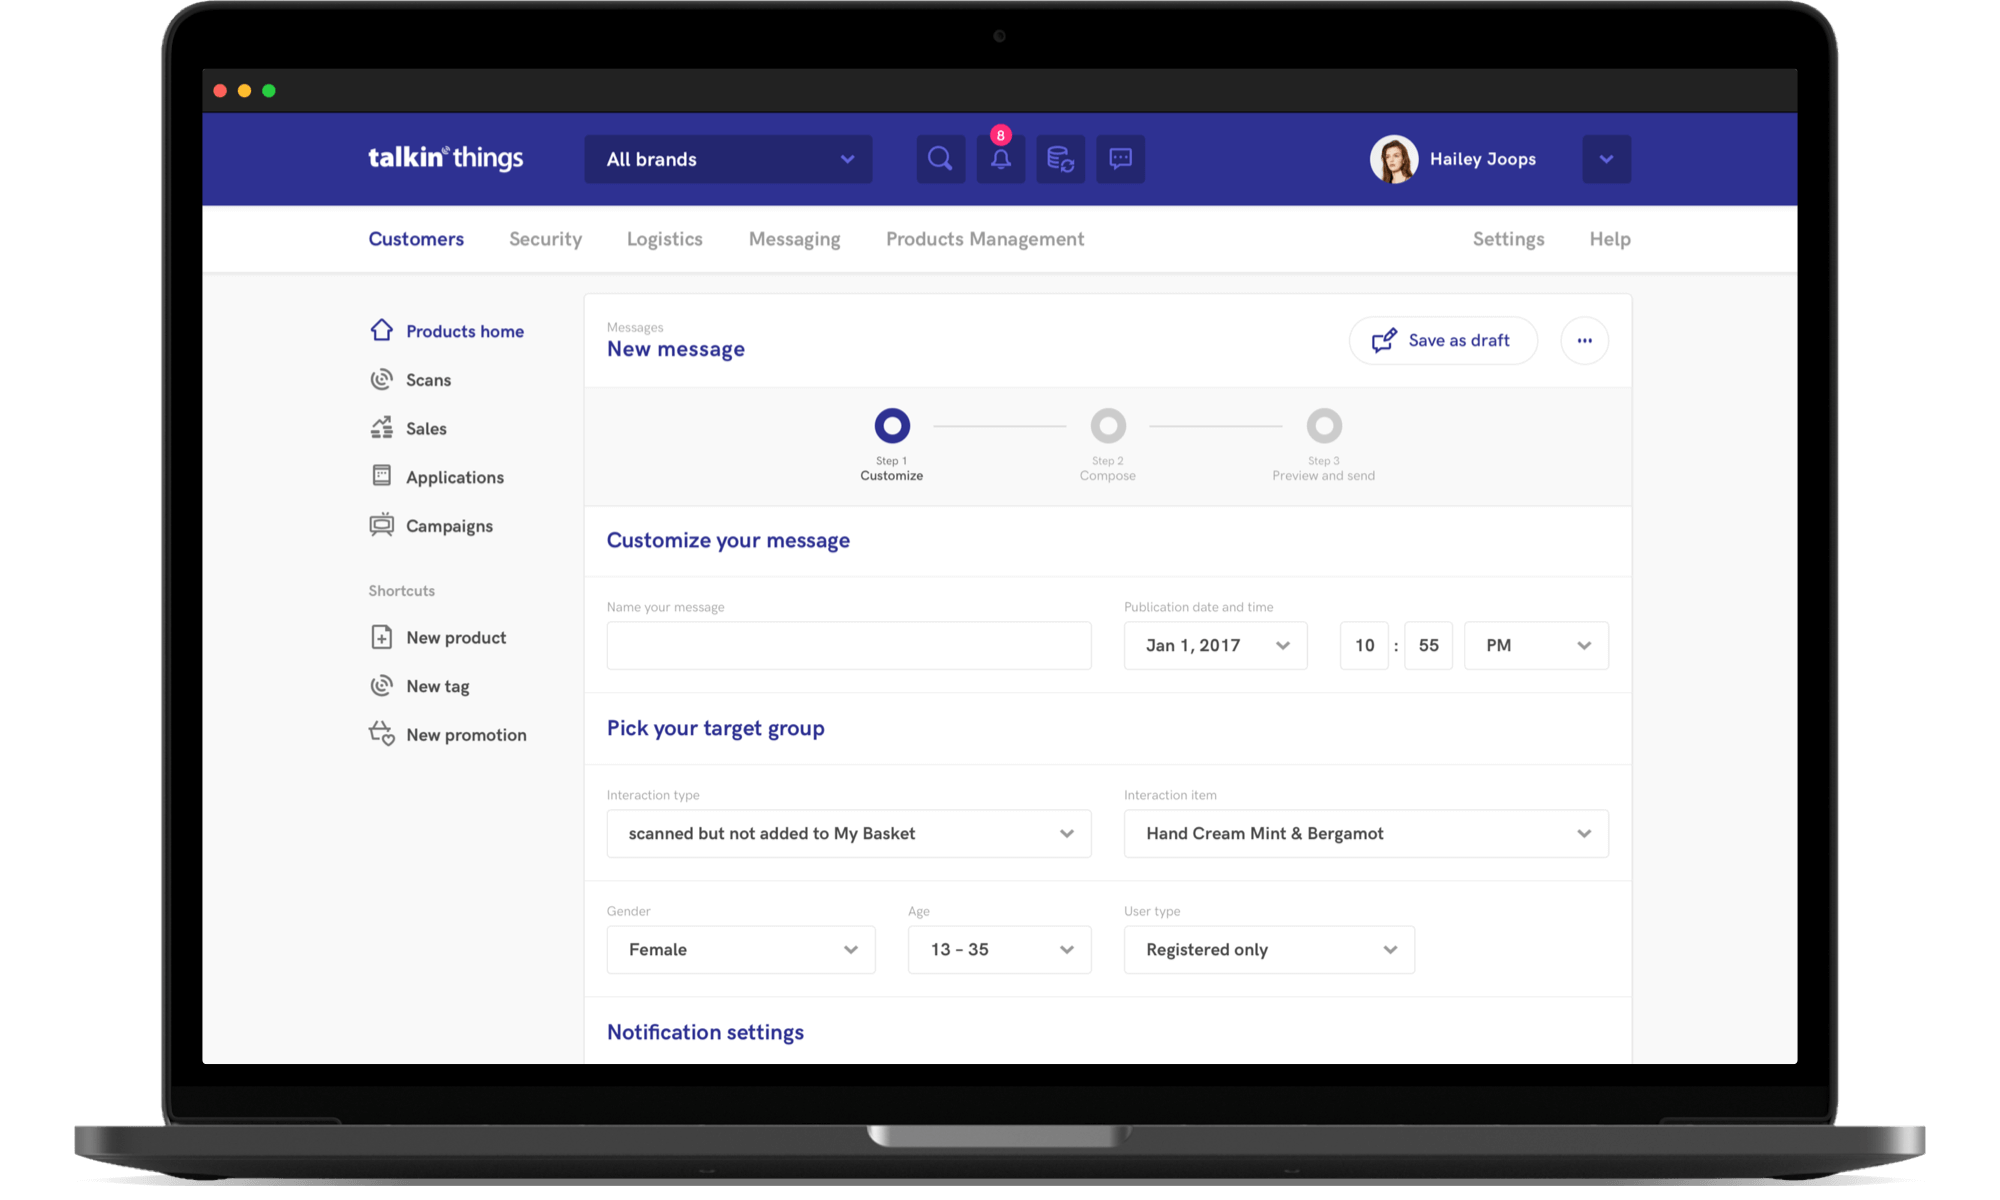Click the Sales chart icon
The image size is (2000, 1200).
[381, 428]
